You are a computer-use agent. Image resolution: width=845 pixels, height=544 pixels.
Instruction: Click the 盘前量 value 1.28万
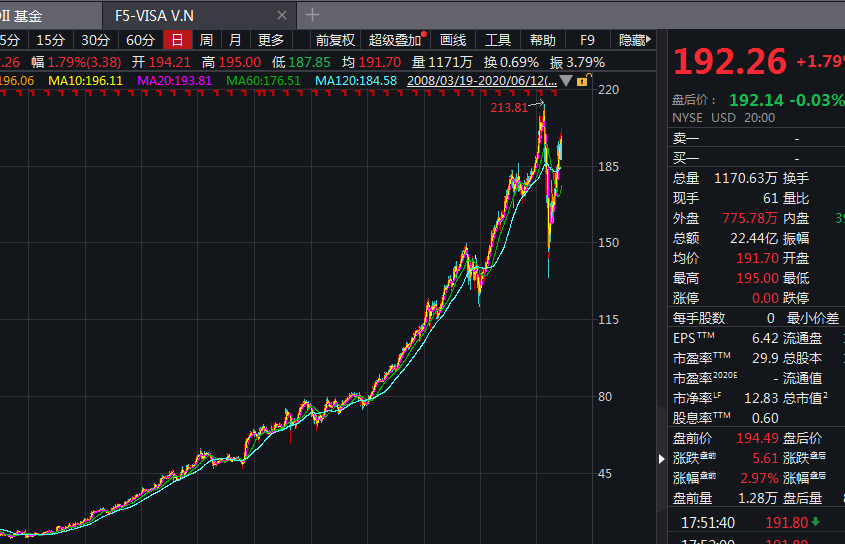point(758,498)
